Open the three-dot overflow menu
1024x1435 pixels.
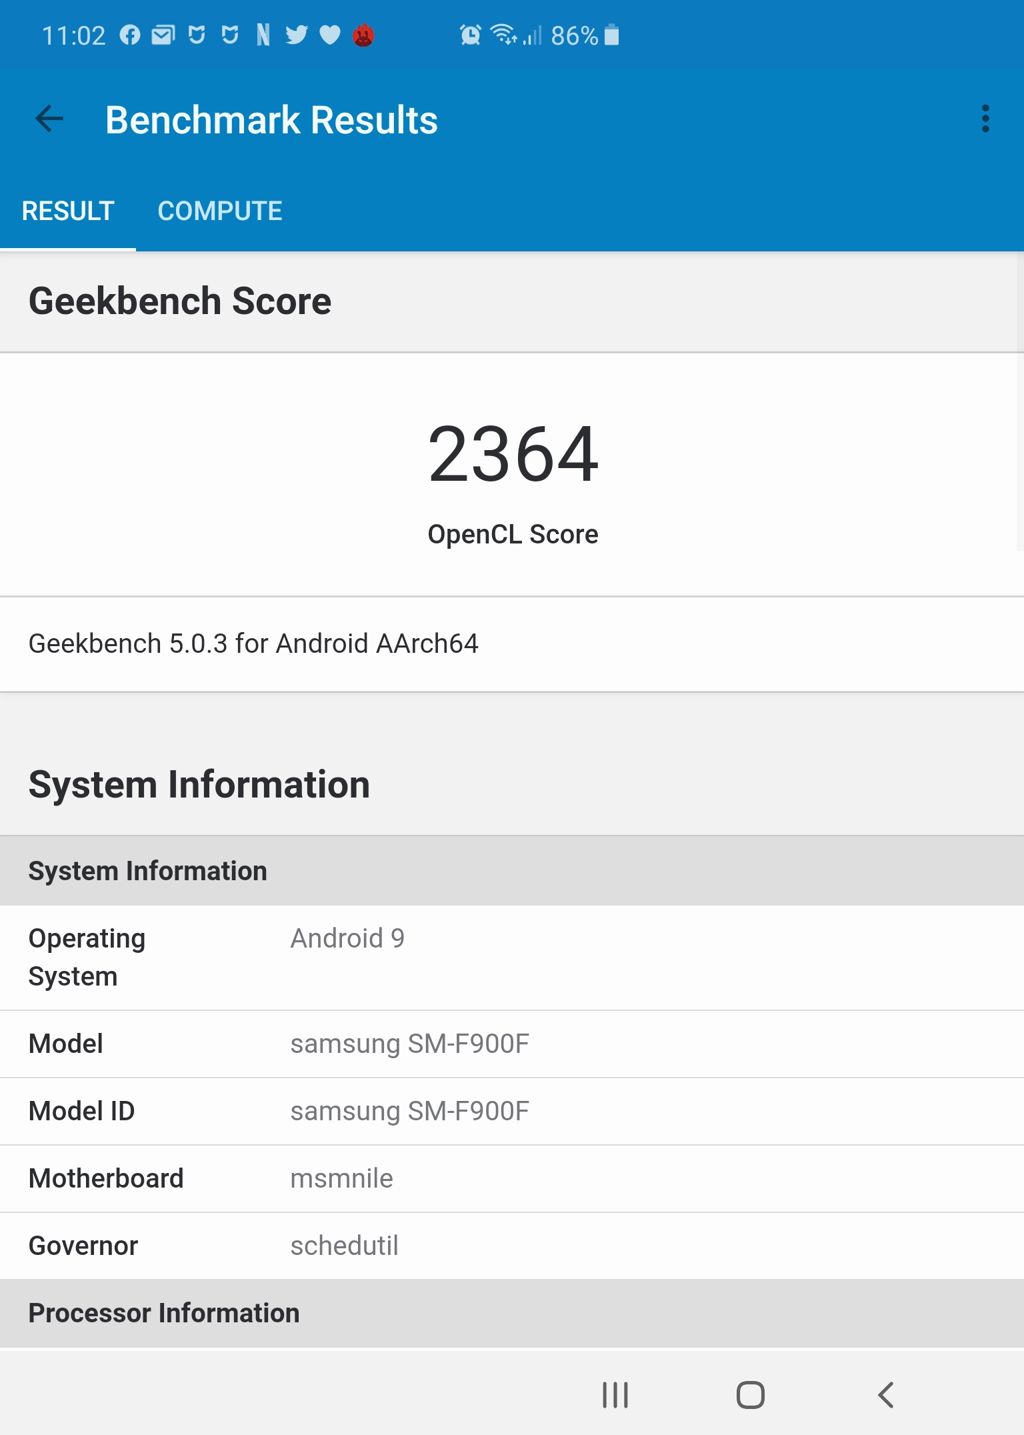pos(985,119)
